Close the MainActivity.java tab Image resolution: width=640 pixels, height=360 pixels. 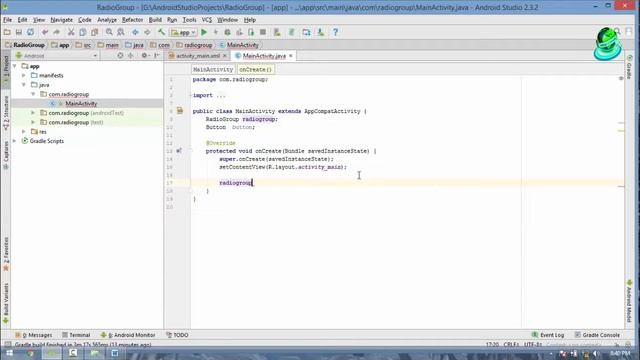[291, 56]
